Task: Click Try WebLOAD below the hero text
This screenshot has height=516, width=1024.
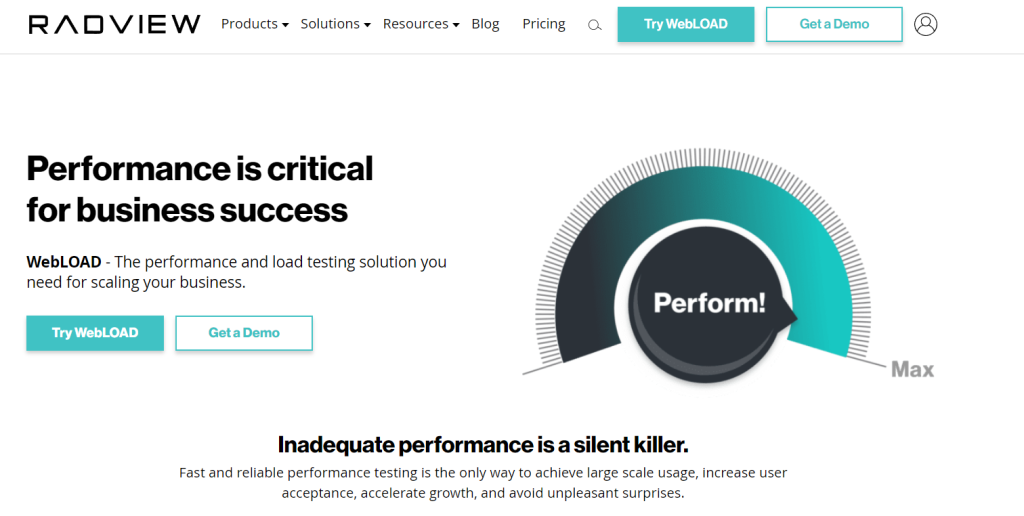Action: click(x=95, y=333)
